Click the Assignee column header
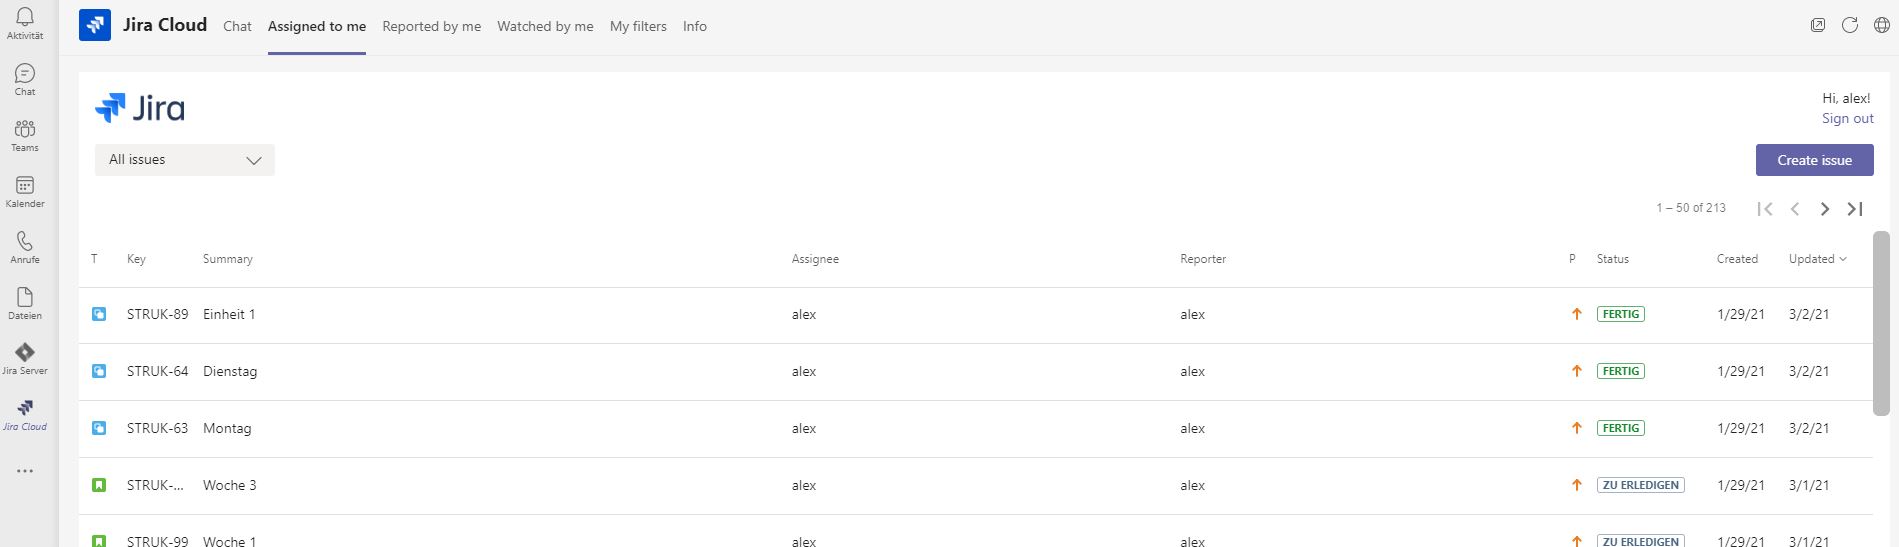Image resolution: width=1899 pixels, height=547 pixels. click(815, 259)
